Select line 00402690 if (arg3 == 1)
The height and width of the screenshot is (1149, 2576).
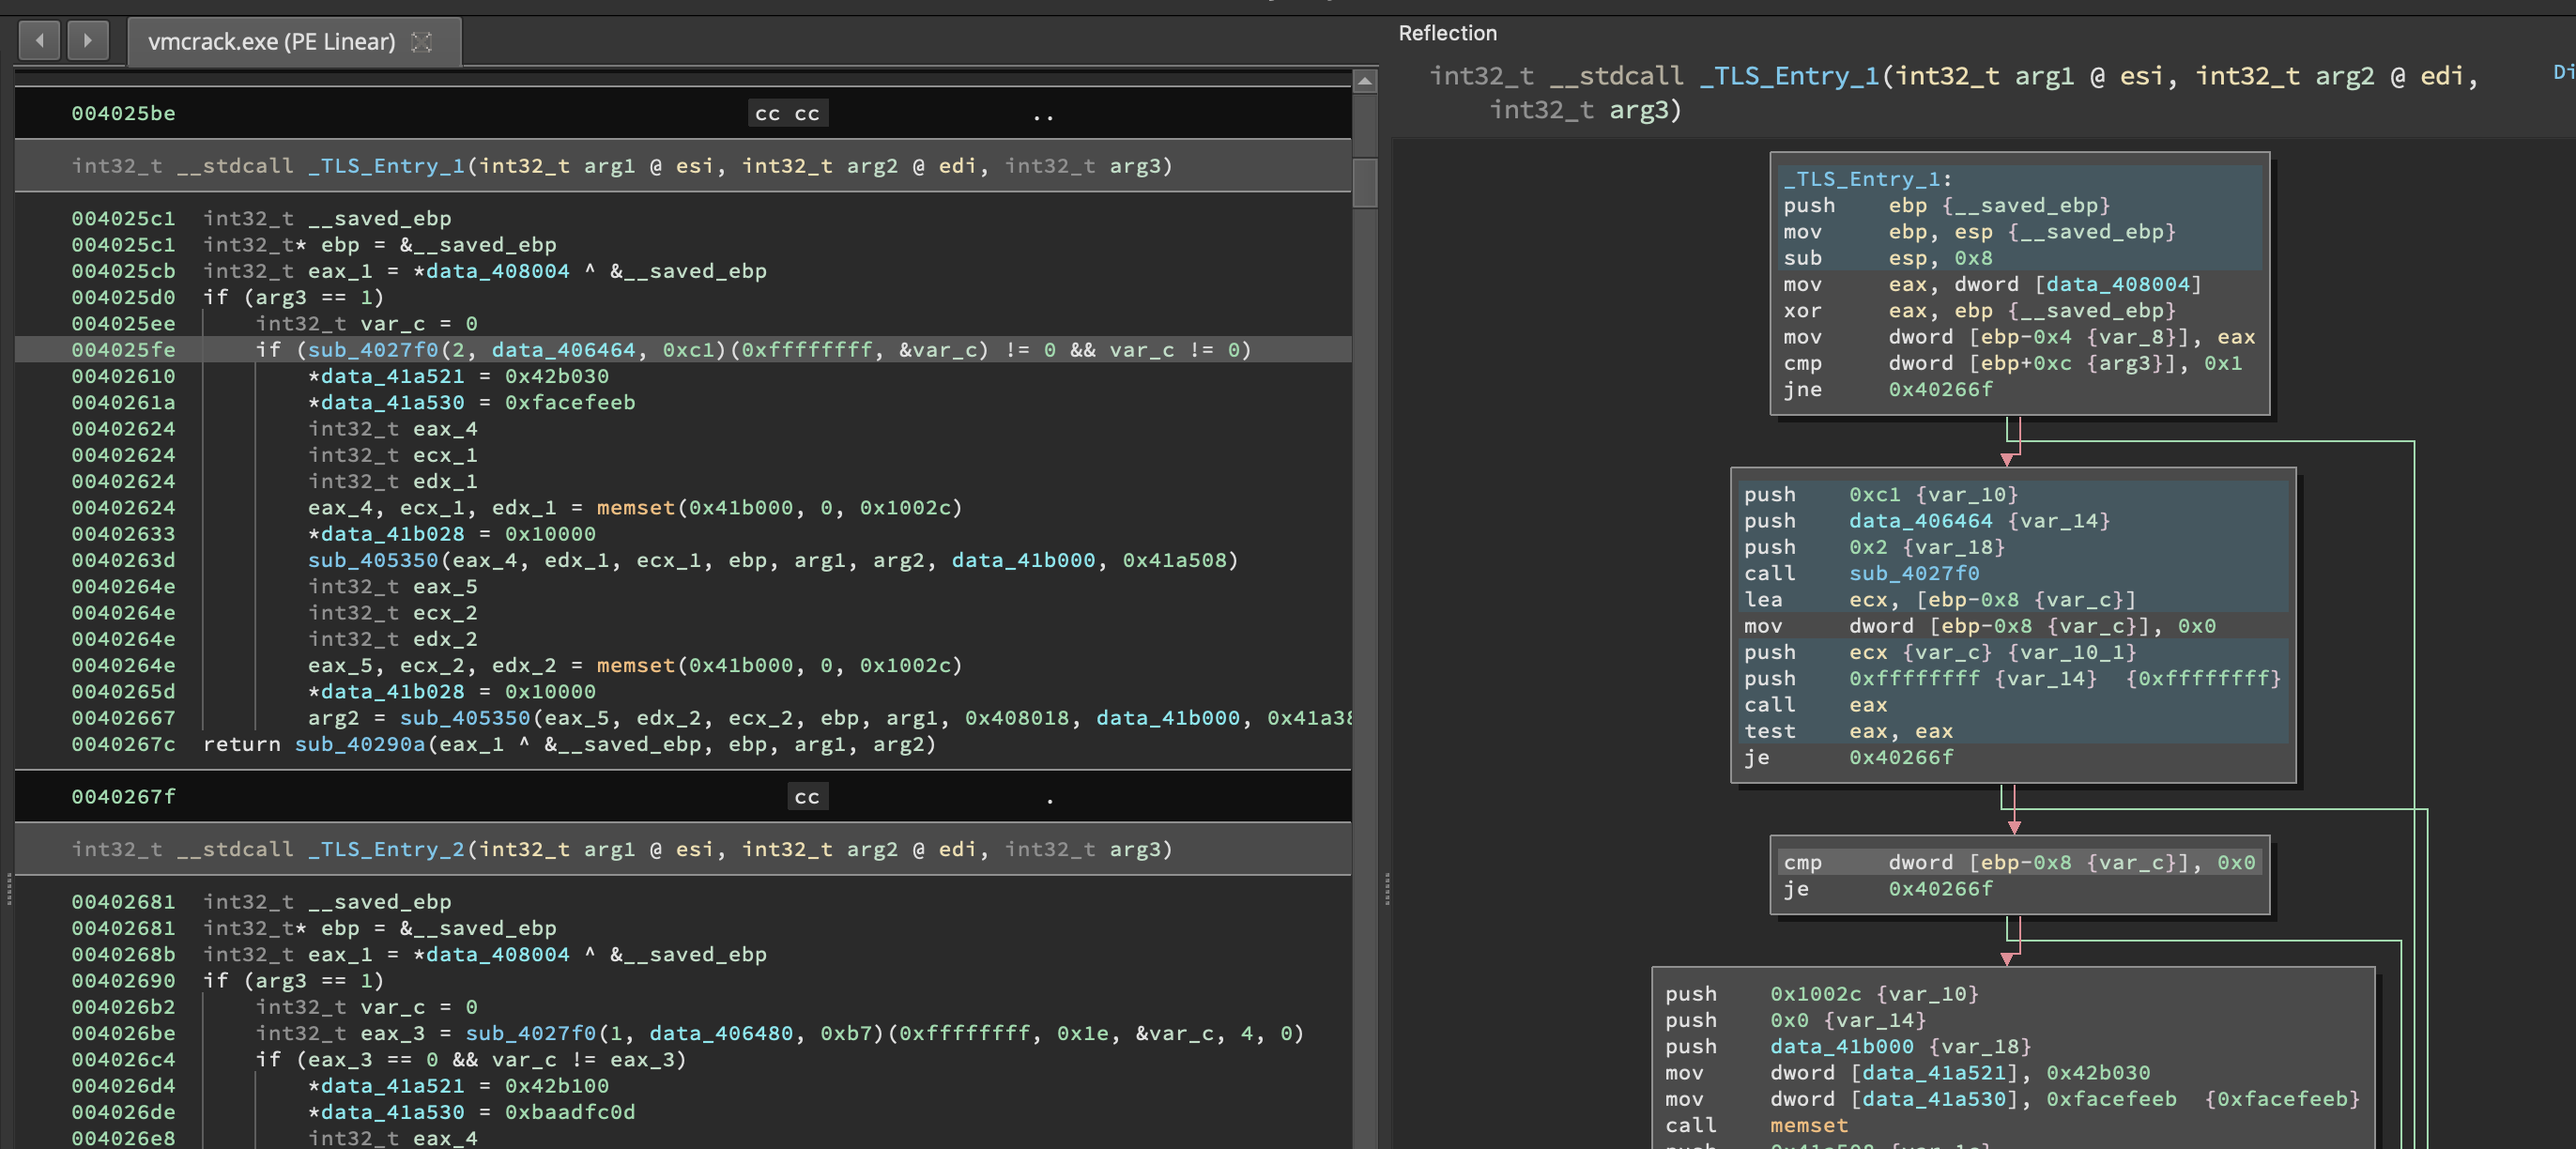[x=683, y=981]
